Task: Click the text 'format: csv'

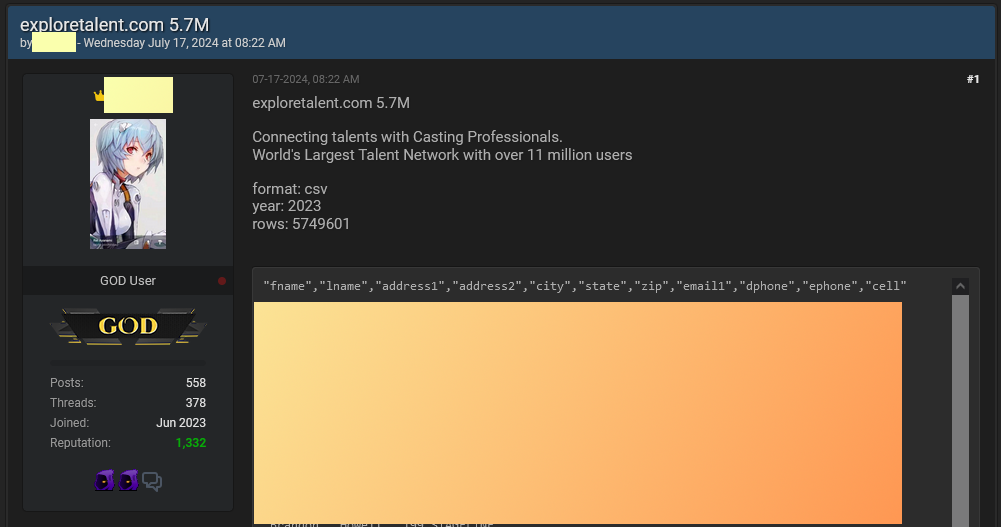Action: [x=290, y=189]
